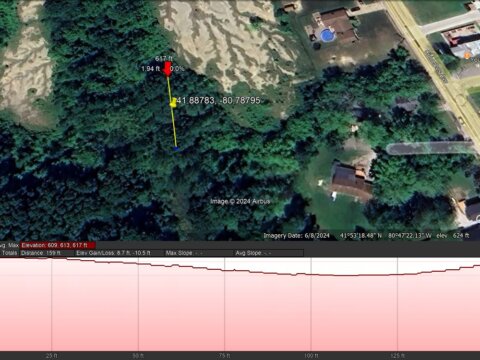Viewport: 480px width, 360px height.
Task: Click the Image © 2024 Airbus attribution
Action: pyautogui.click(x=240, y=201)
